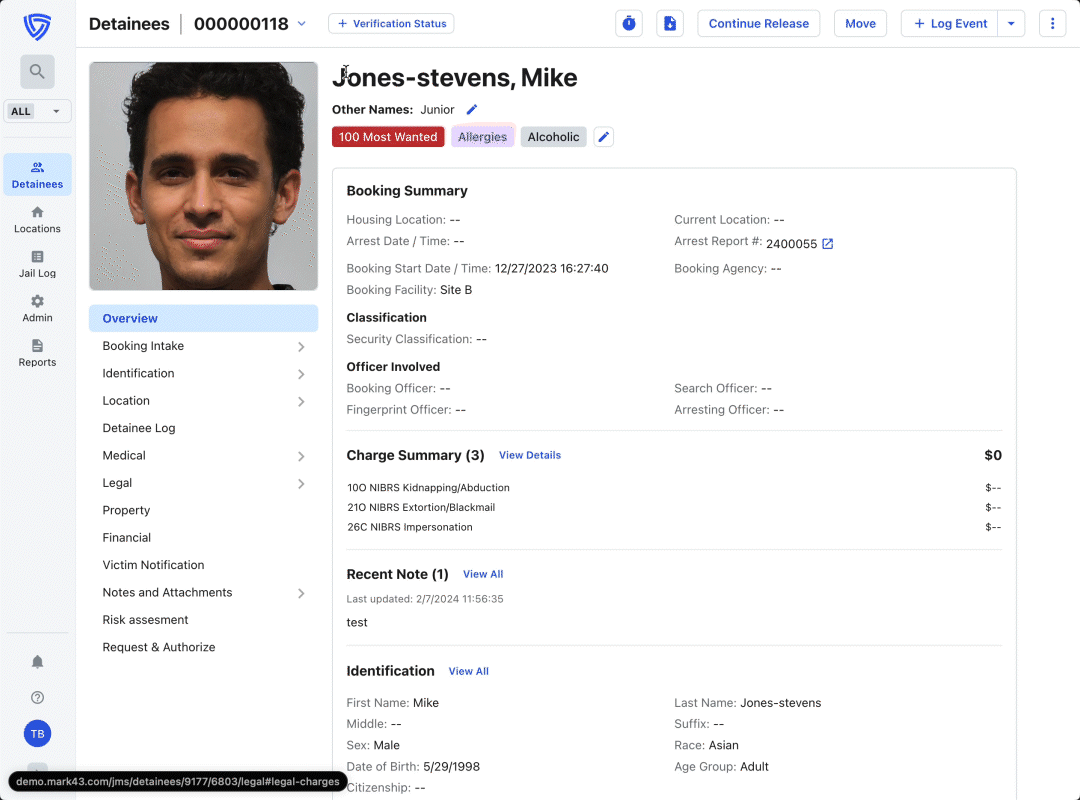1080x800 pixels.
Task: Open the ALL filter dropdown
Action: [x=37, y=112]
